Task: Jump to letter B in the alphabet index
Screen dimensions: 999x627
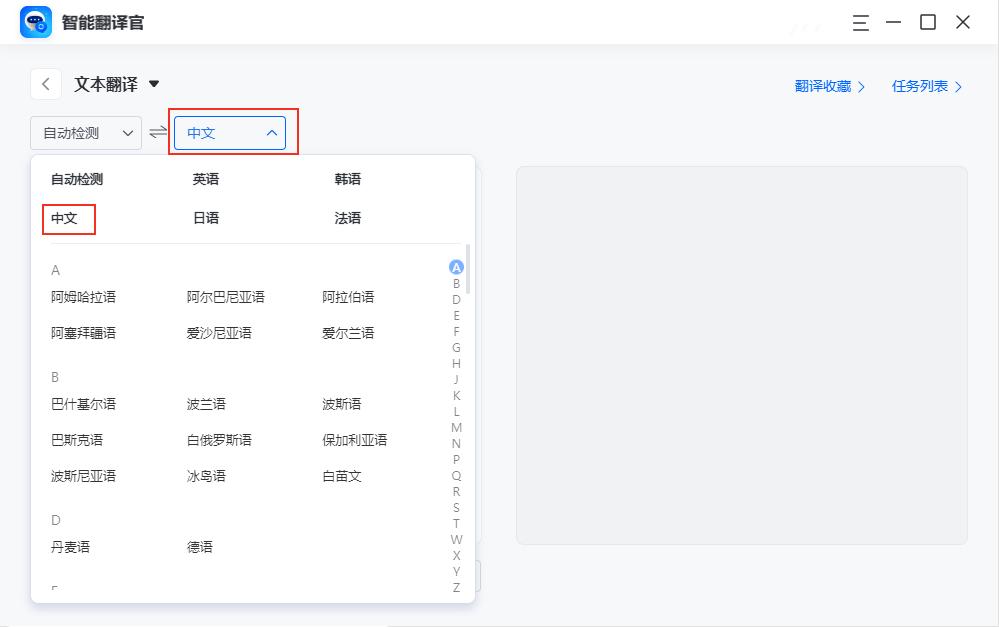Action: 456,284
